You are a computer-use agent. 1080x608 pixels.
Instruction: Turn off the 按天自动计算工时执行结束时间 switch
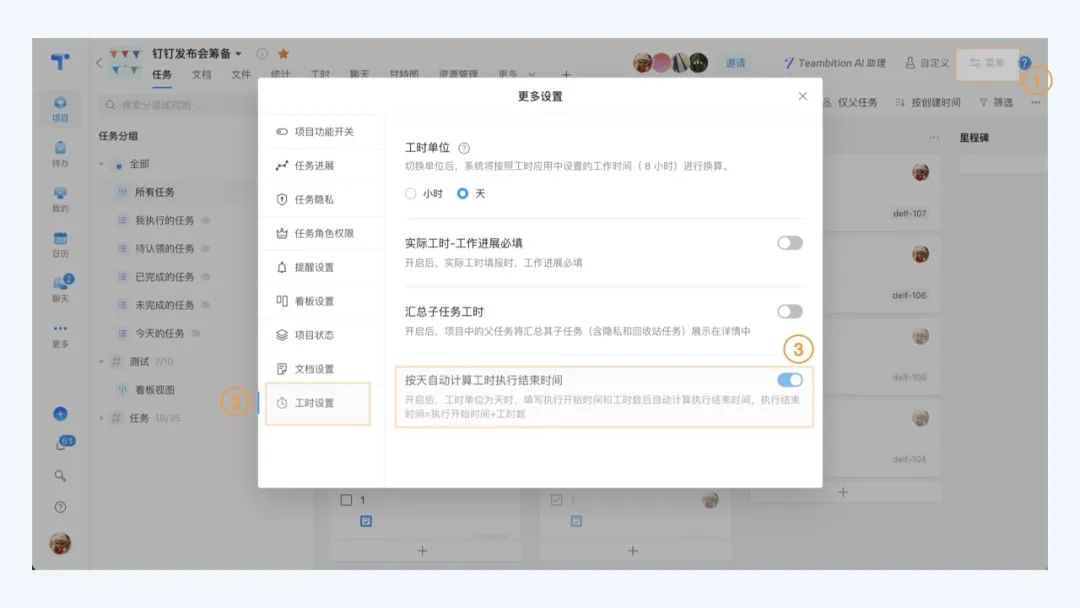790,380
